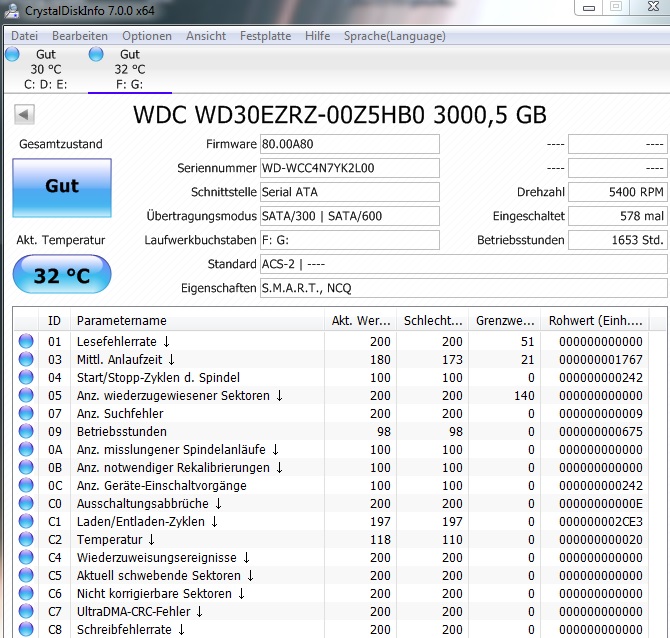Viewport: 670px width, 638px height.
Task: Click status icon of Start/Stopp-Zyklen row
Action: click(26, 377)
